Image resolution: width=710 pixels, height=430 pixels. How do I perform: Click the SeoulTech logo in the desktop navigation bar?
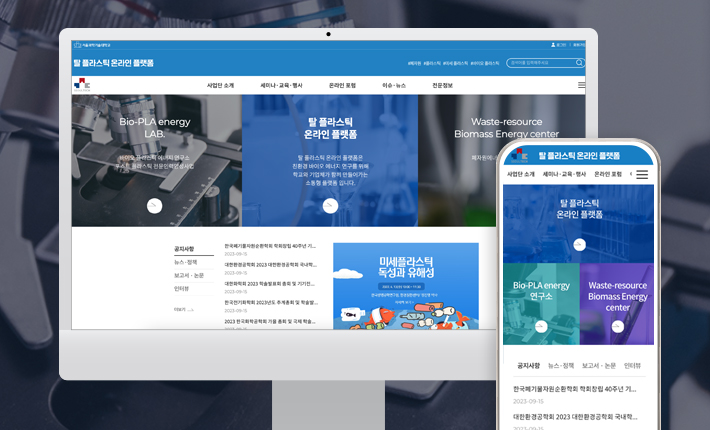pos(82,85)
